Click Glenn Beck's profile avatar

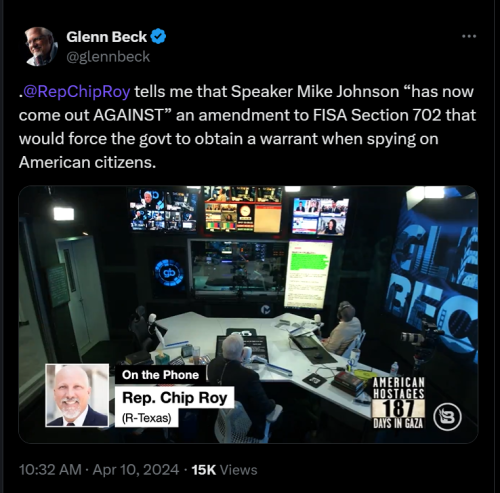click(x=40, y=46)
